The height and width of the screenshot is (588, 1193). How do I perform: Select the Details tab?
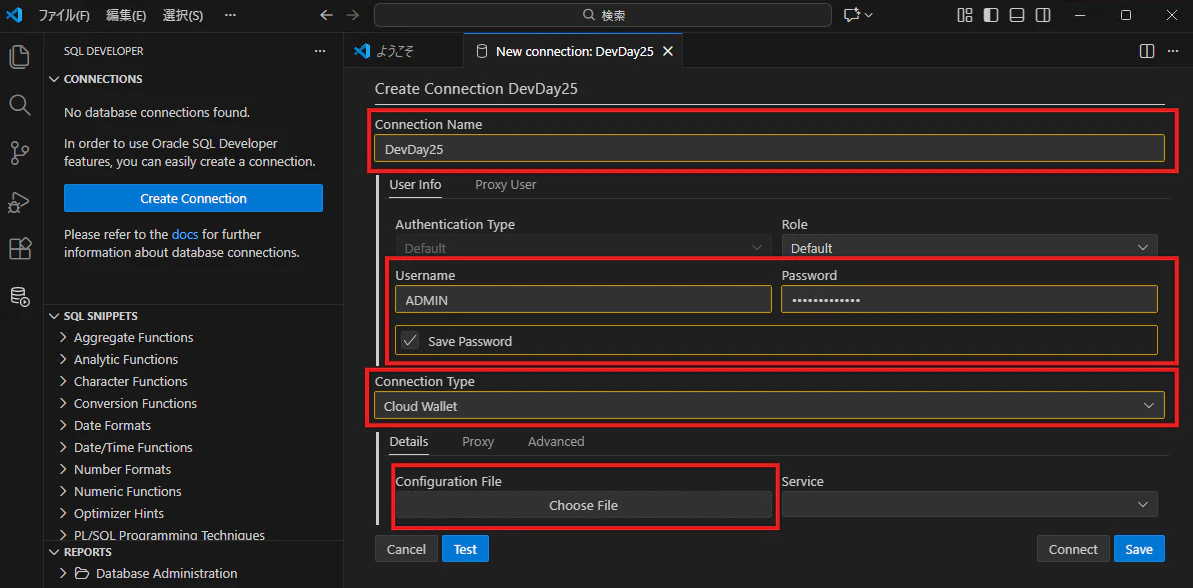(409, 441)
